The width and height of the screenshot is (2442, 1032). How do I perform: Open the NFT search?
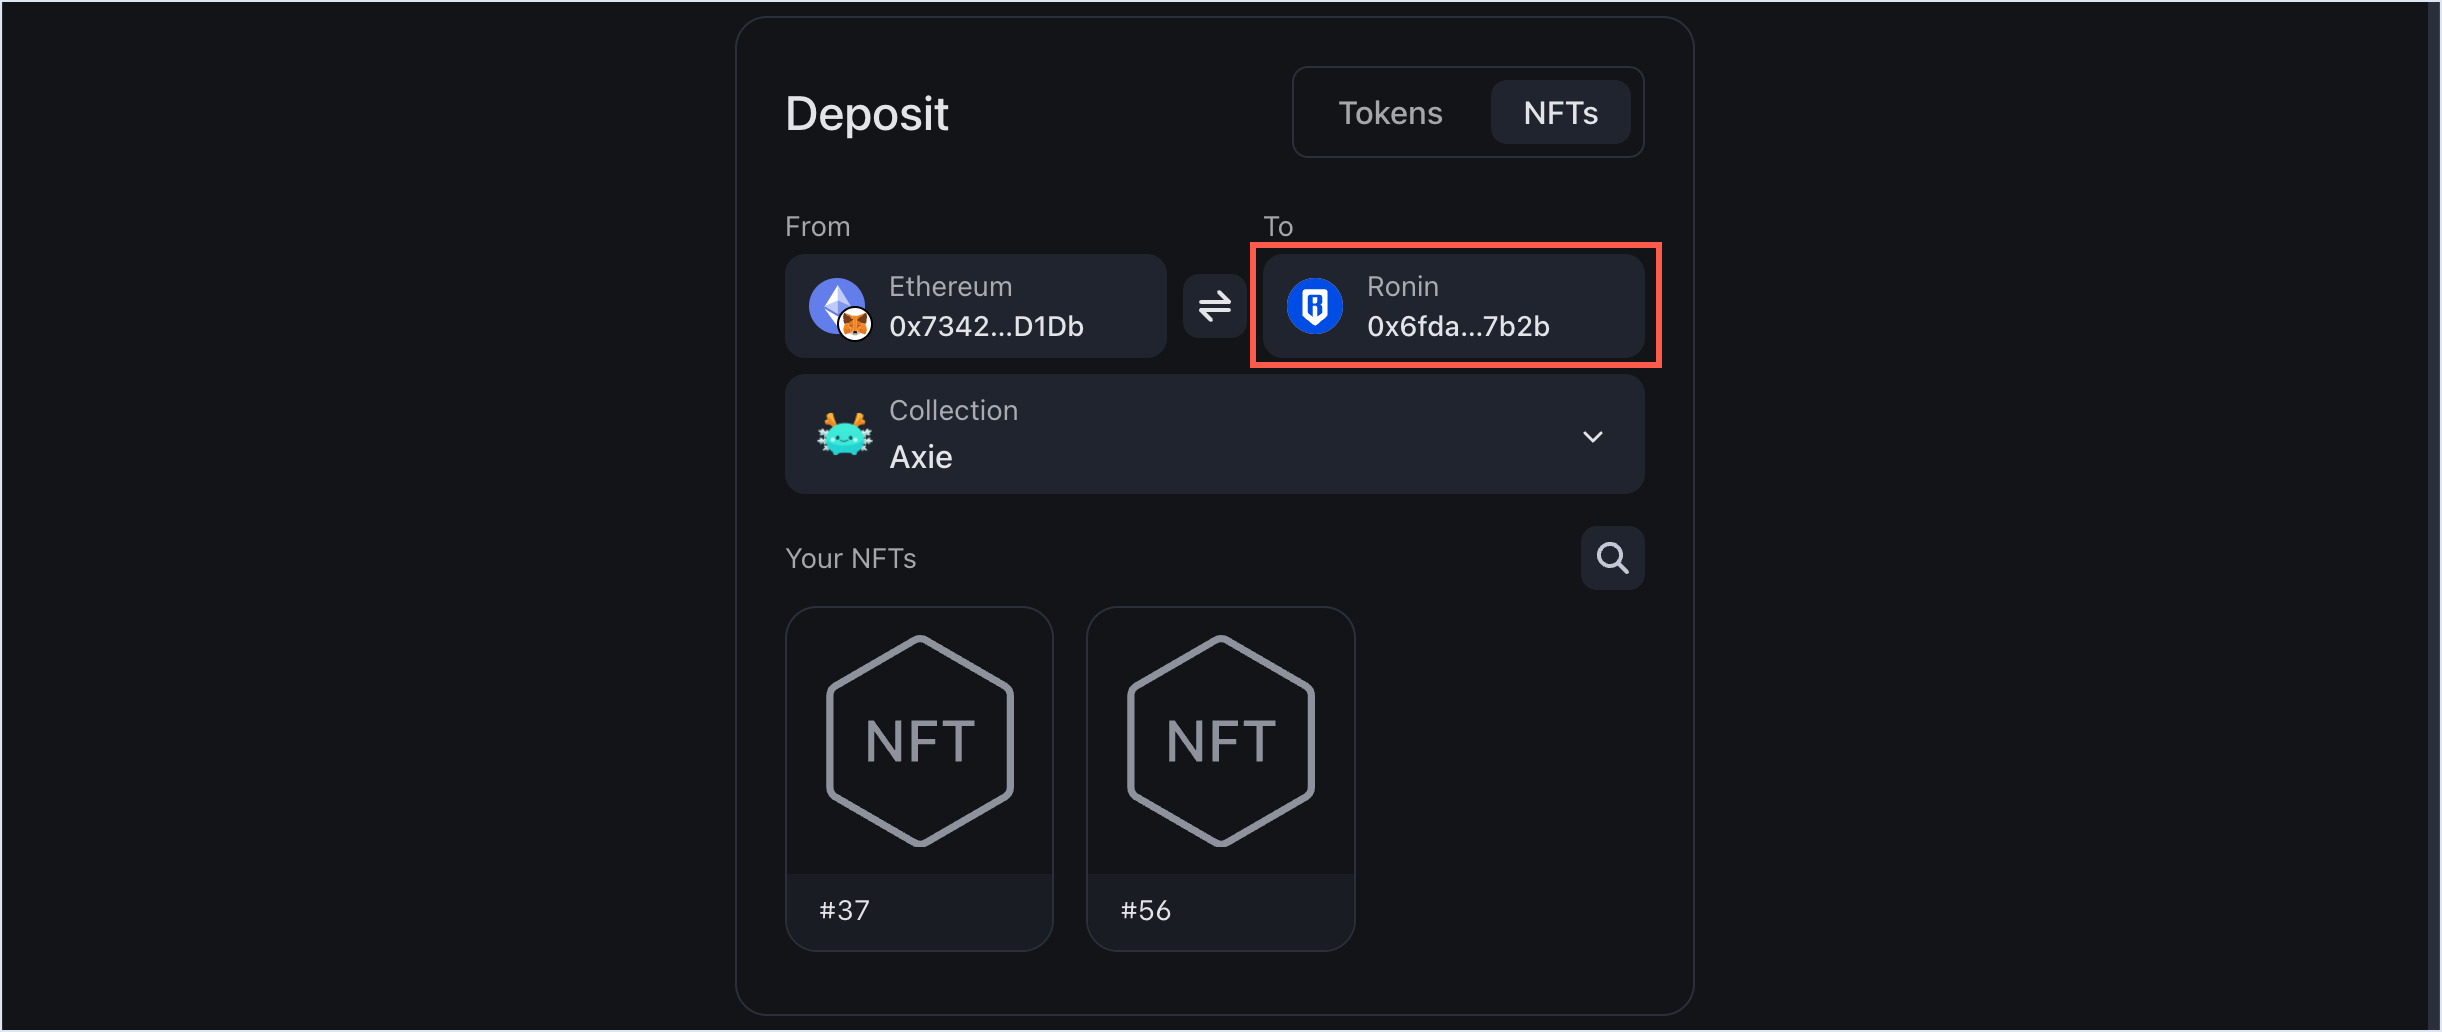(x=1612, y=557)
